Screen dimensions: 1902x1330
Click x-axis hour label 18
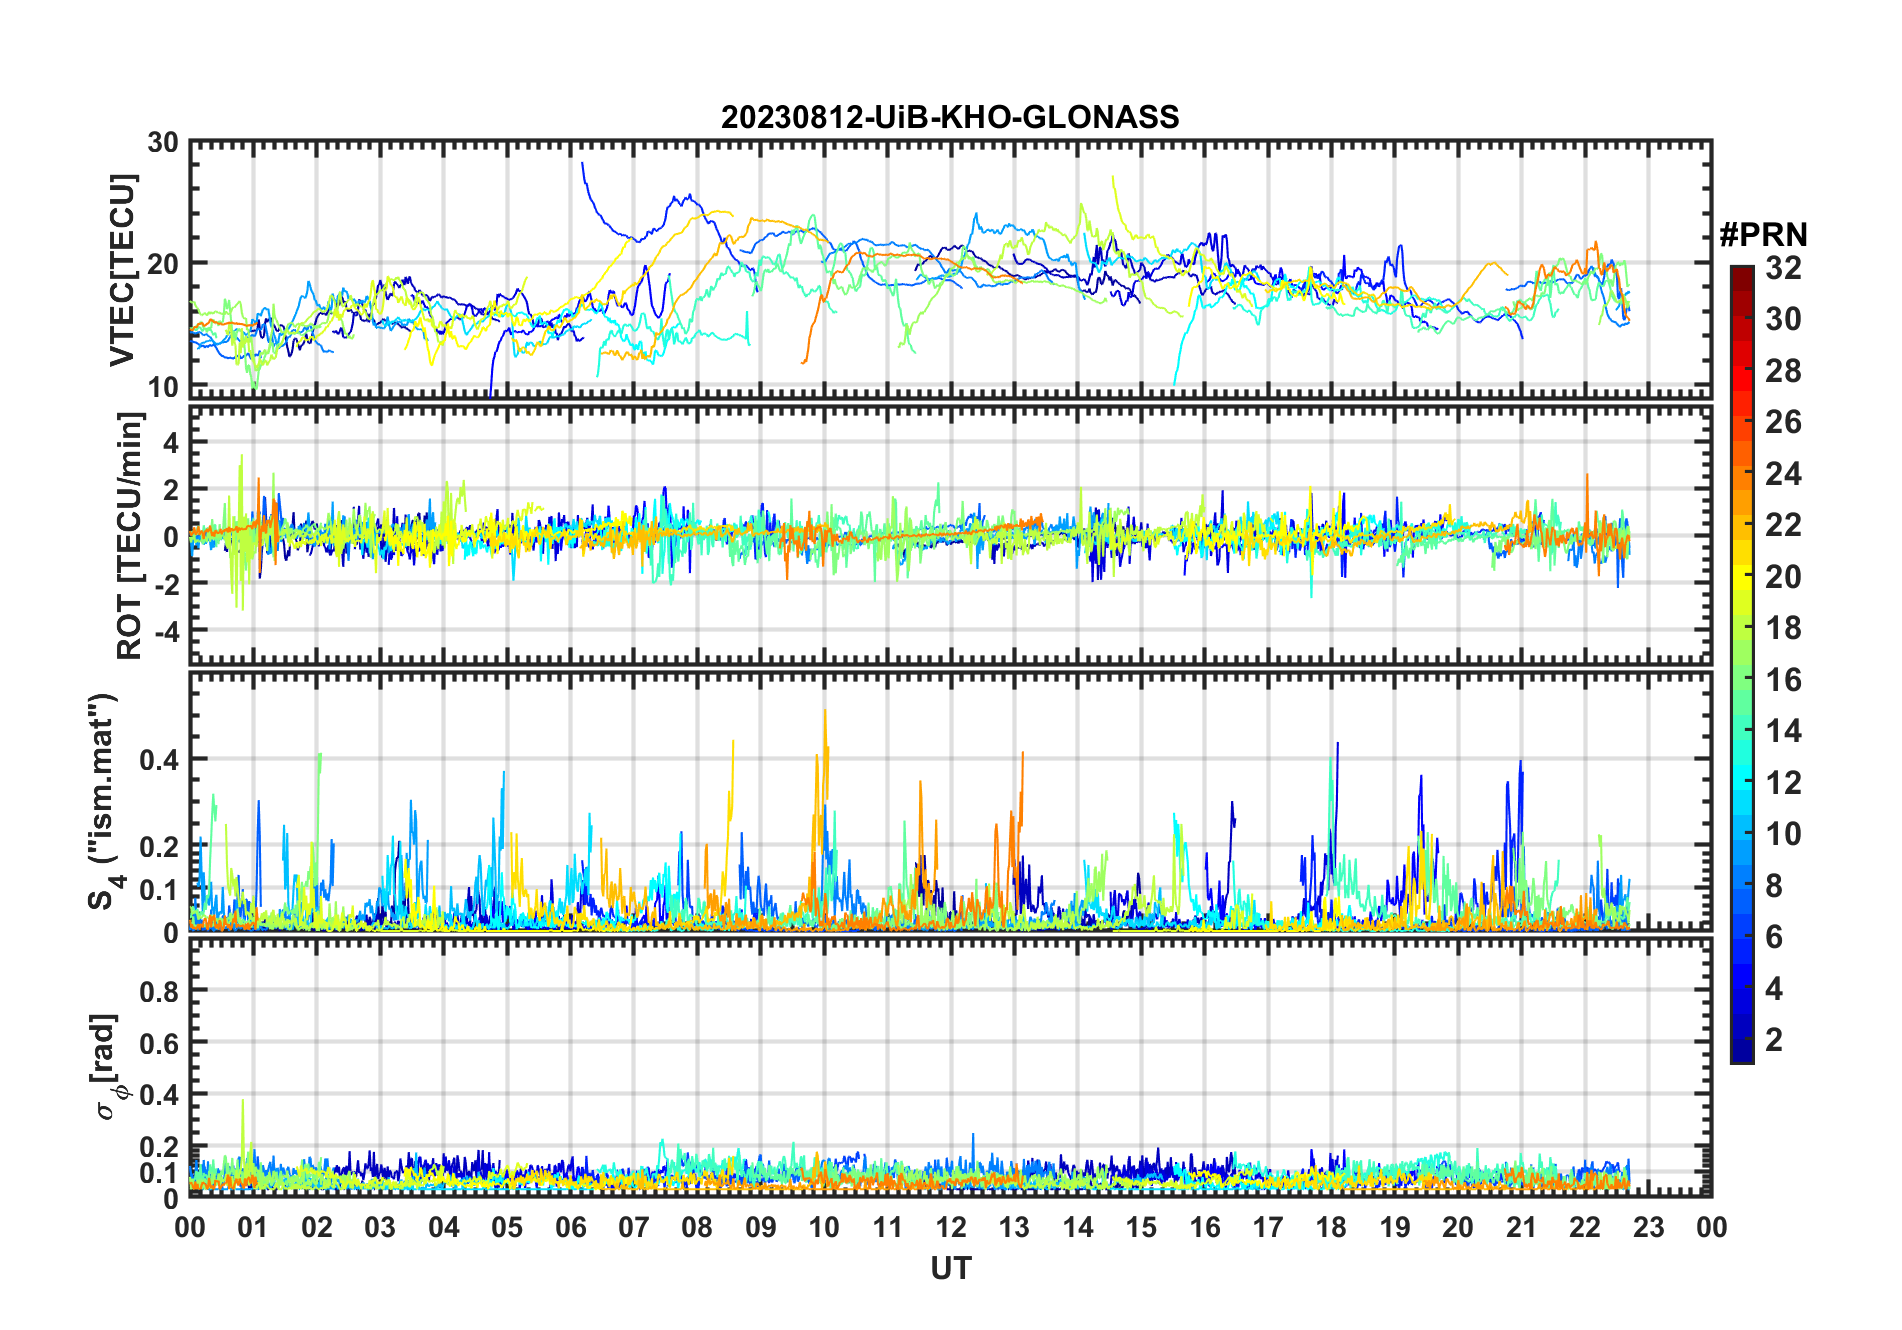tap(1331, 1228)
